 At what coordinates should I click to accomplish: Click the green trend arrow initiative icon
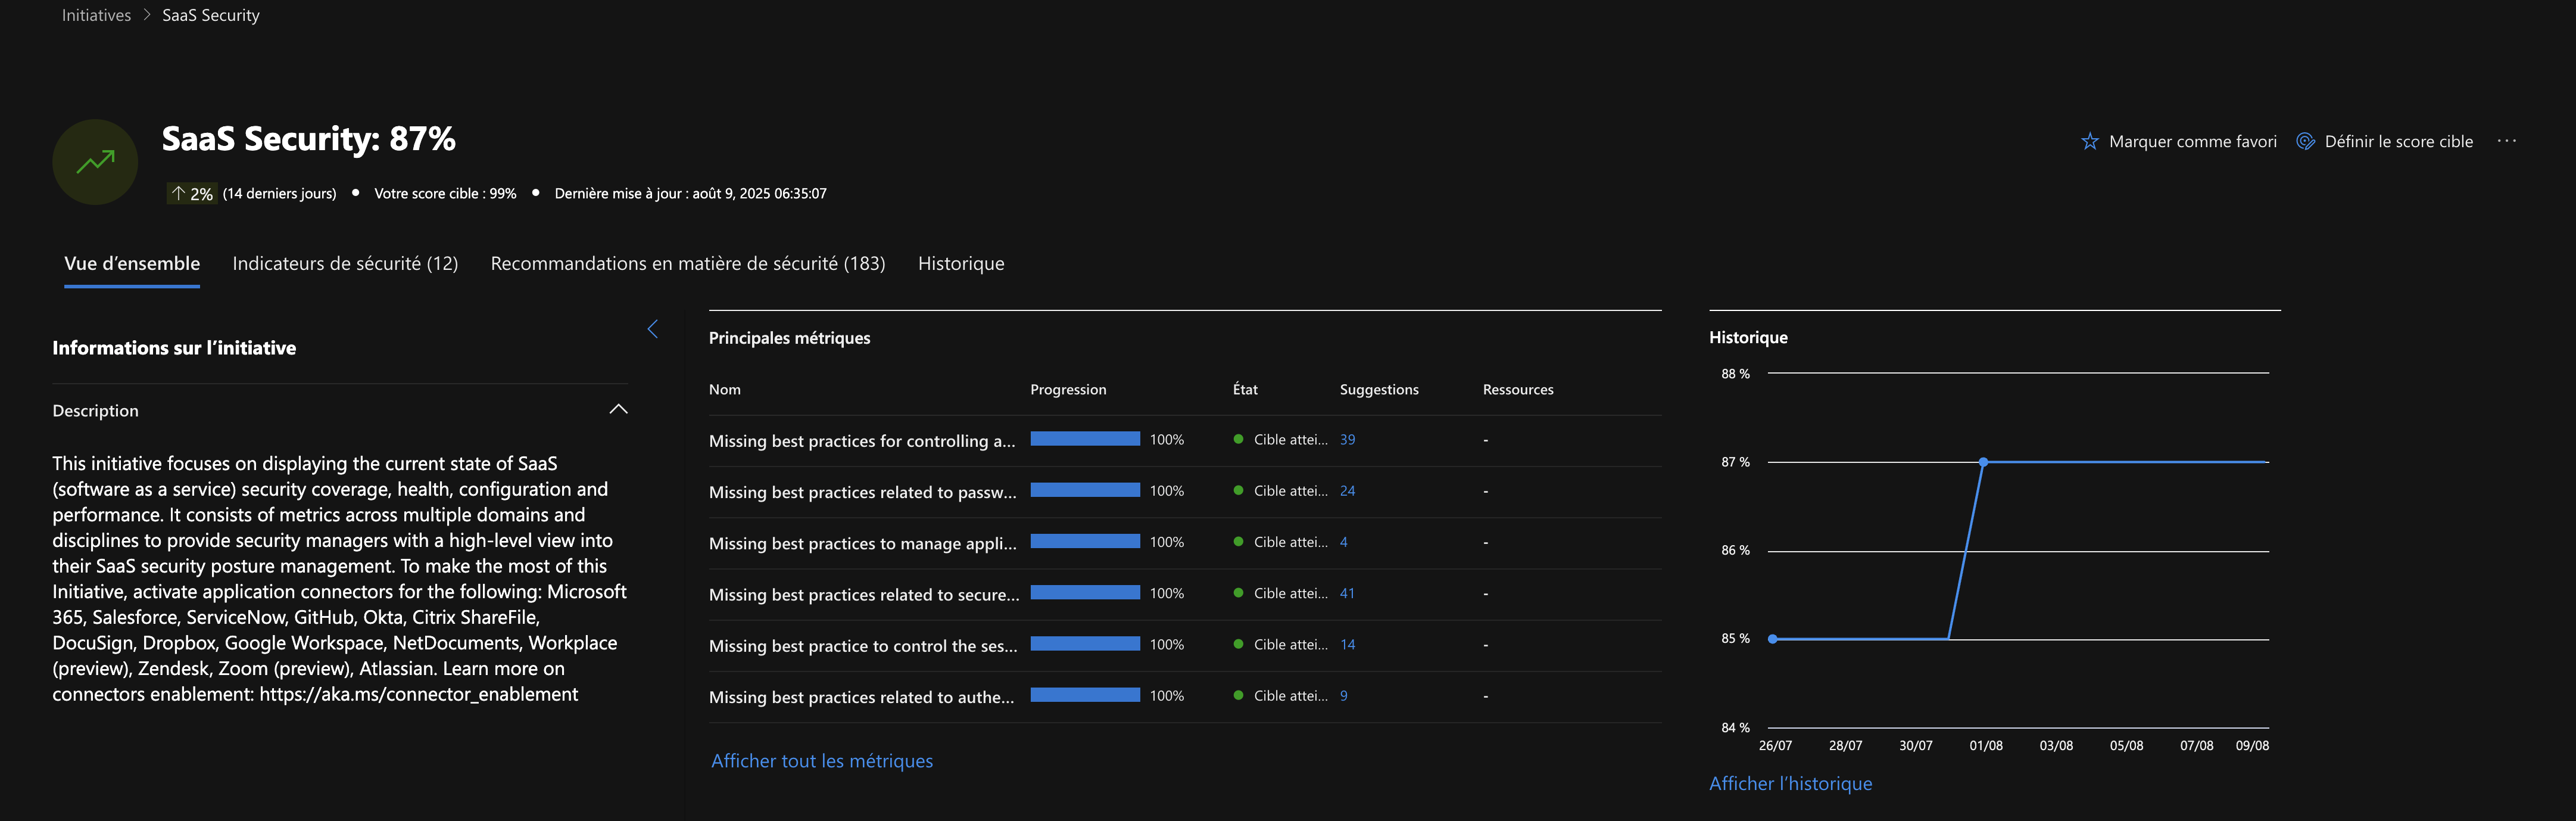click(x=95, y=162)
